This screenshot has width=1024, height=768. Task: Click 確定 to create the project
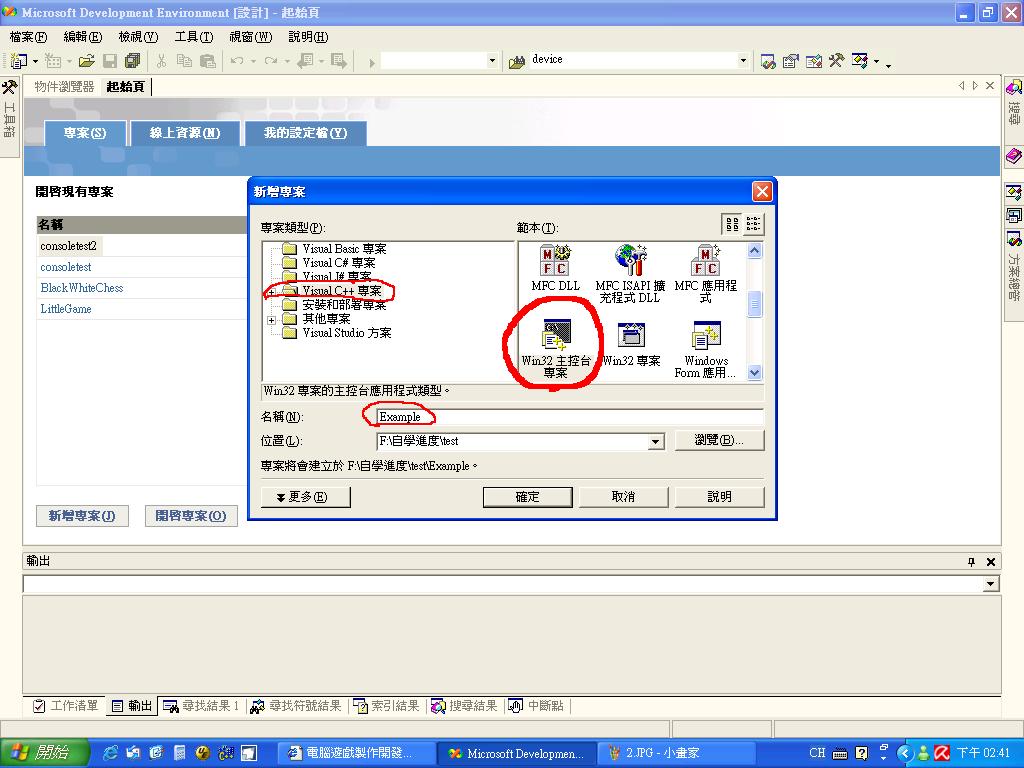pyautogui.click(x=528, y=497)
